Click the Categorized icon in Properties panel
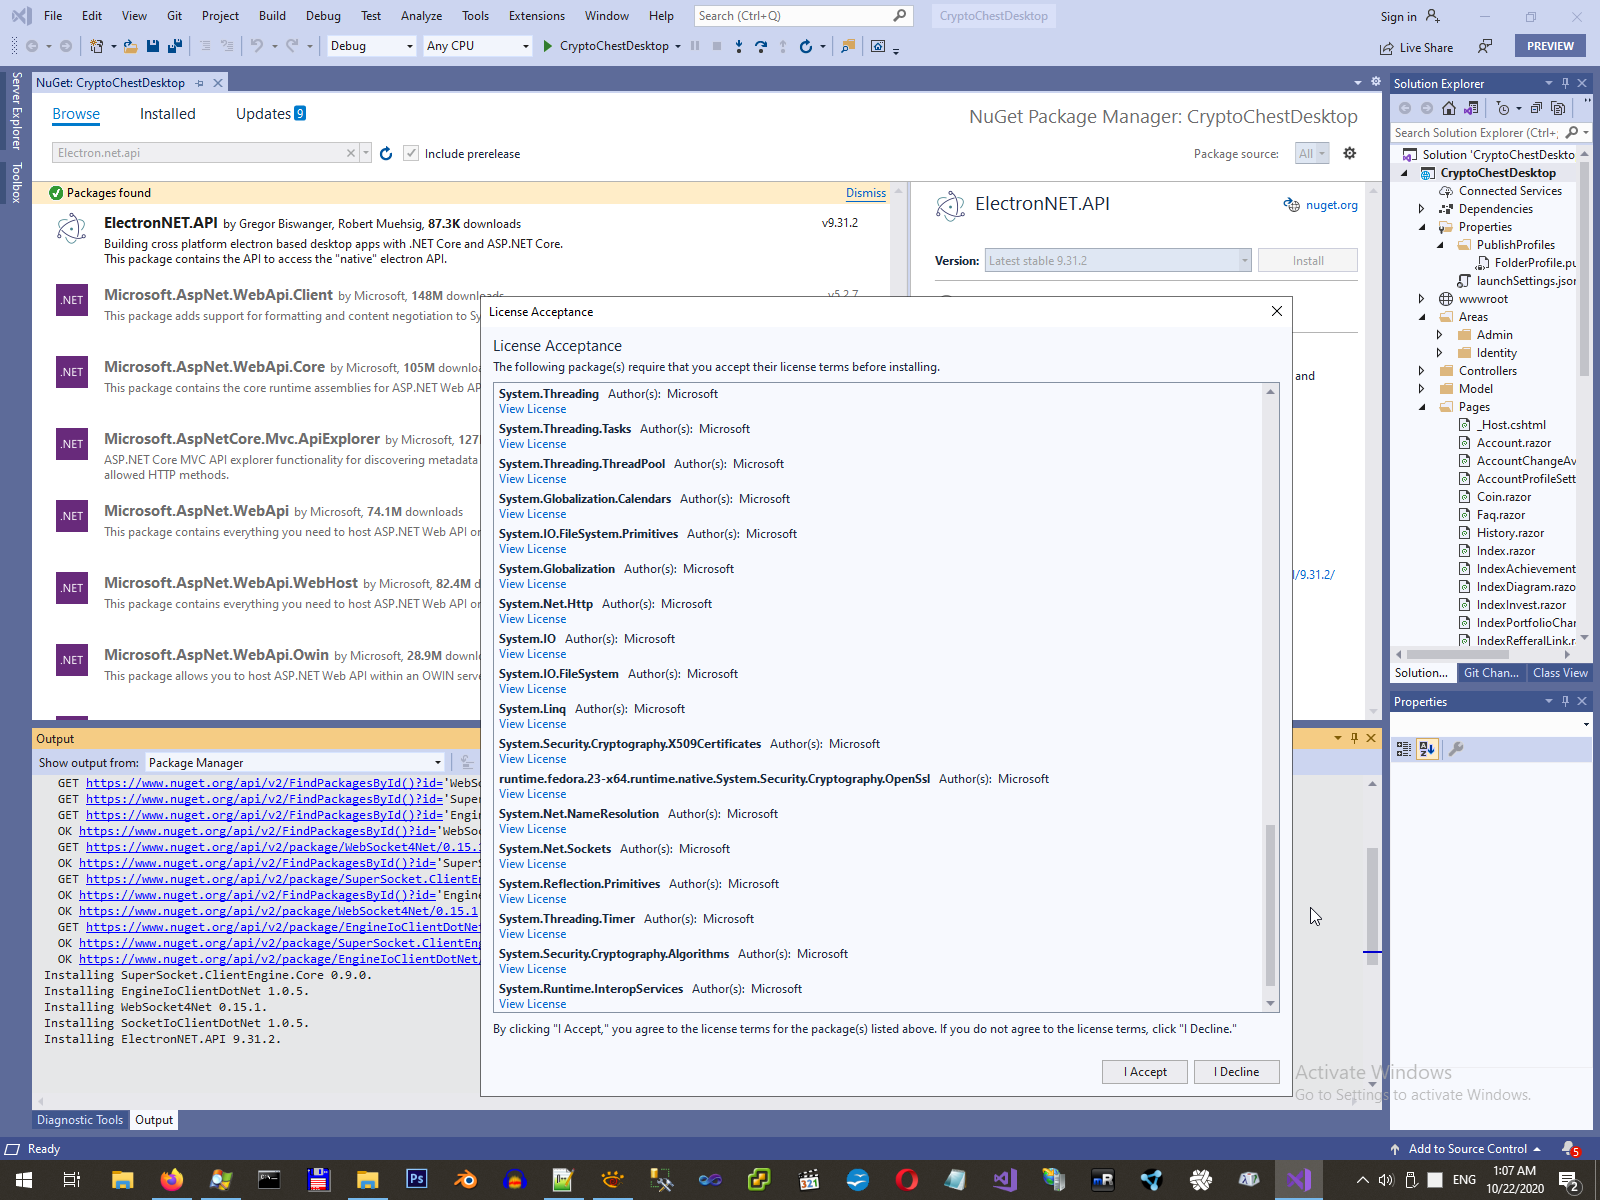The height and width of the screenshot is (1200, 1600). tap(1404, 749)
